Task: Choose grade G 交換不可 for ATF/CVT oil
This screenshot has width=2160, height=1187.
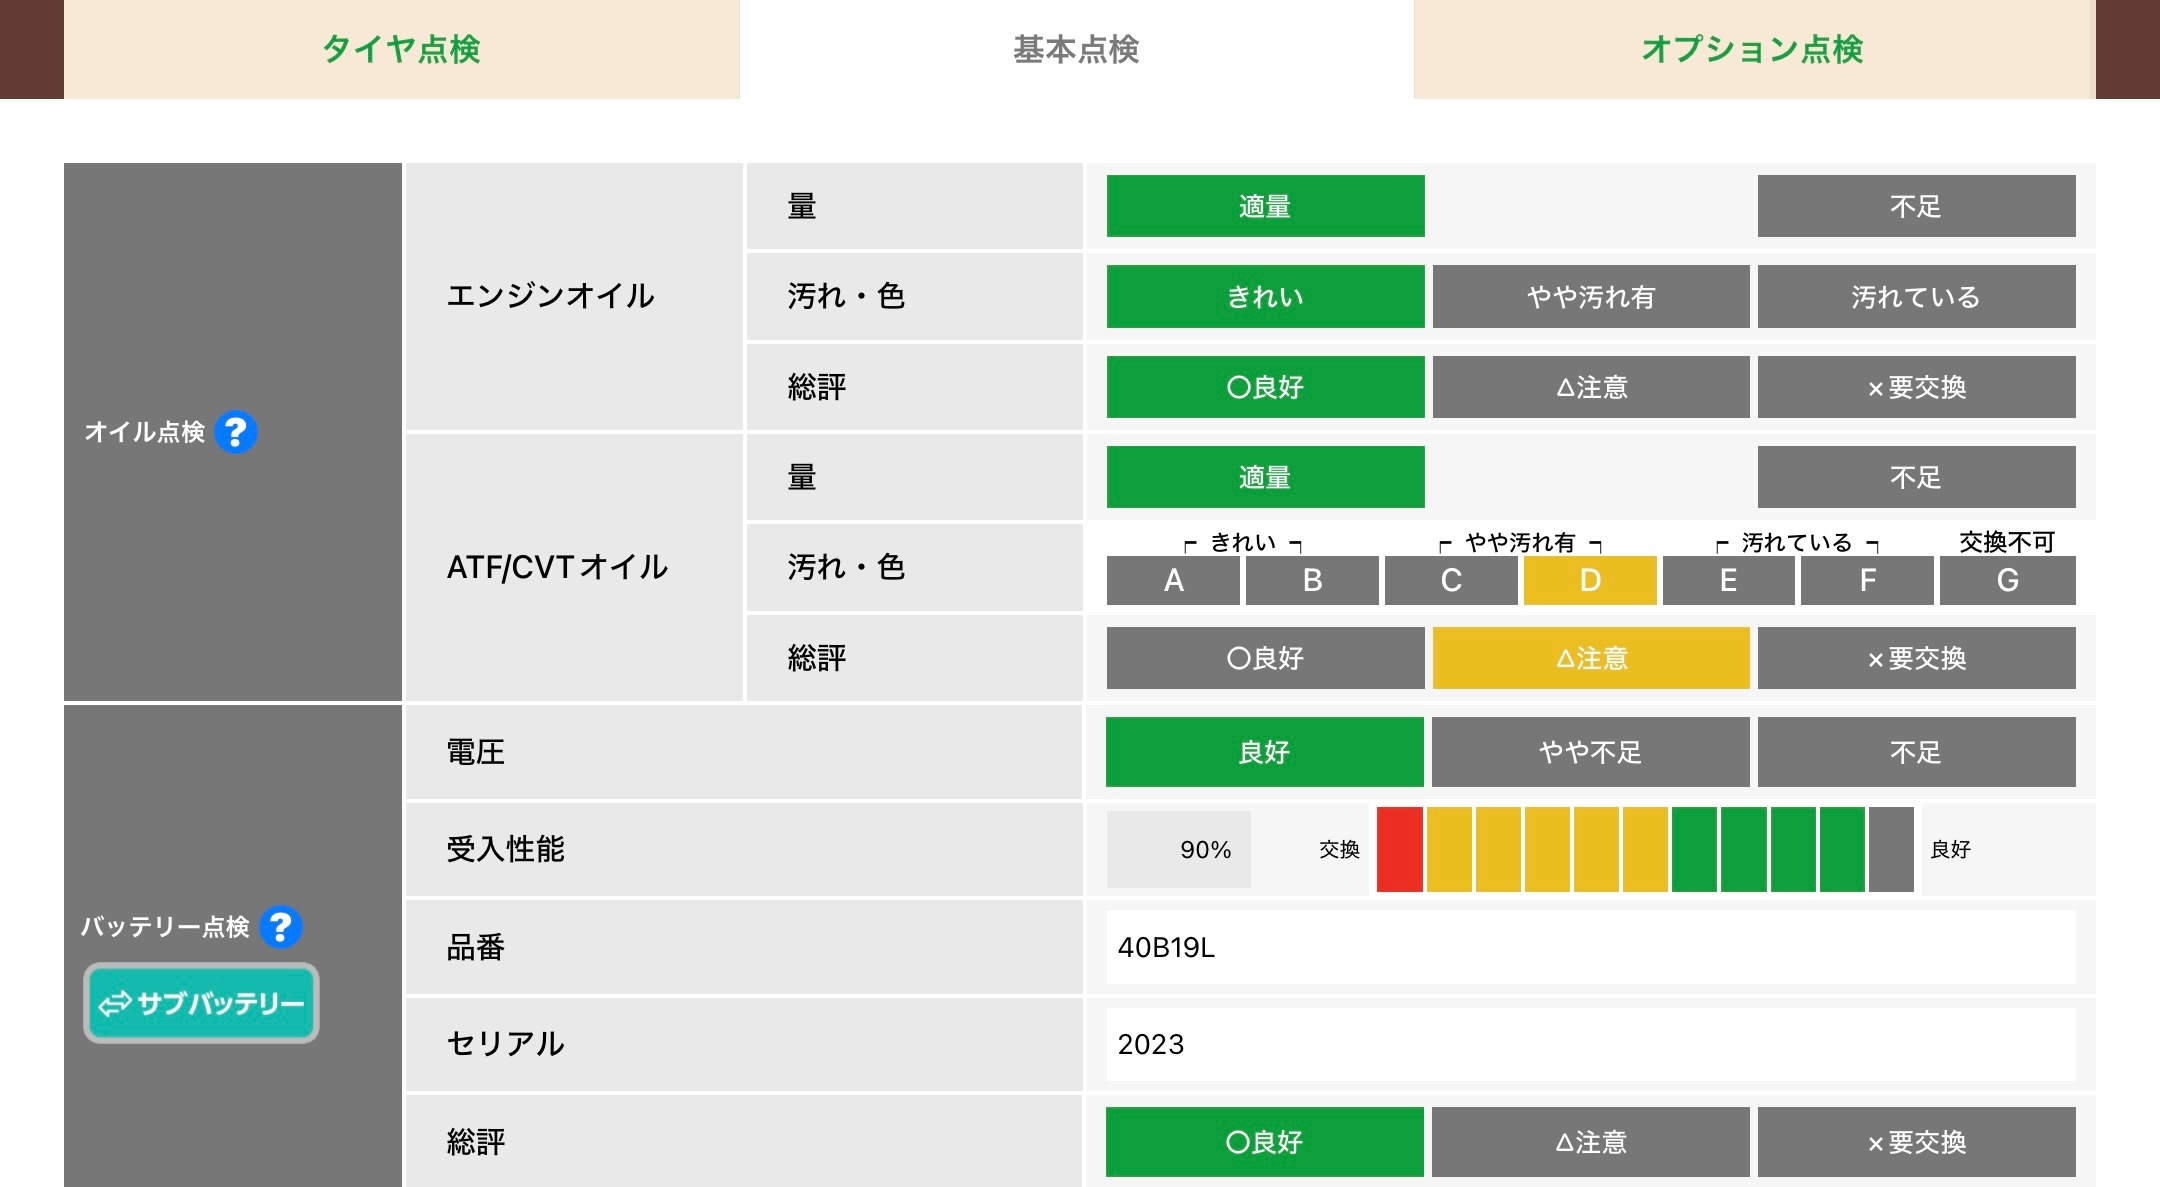Action: [2007, 580]
